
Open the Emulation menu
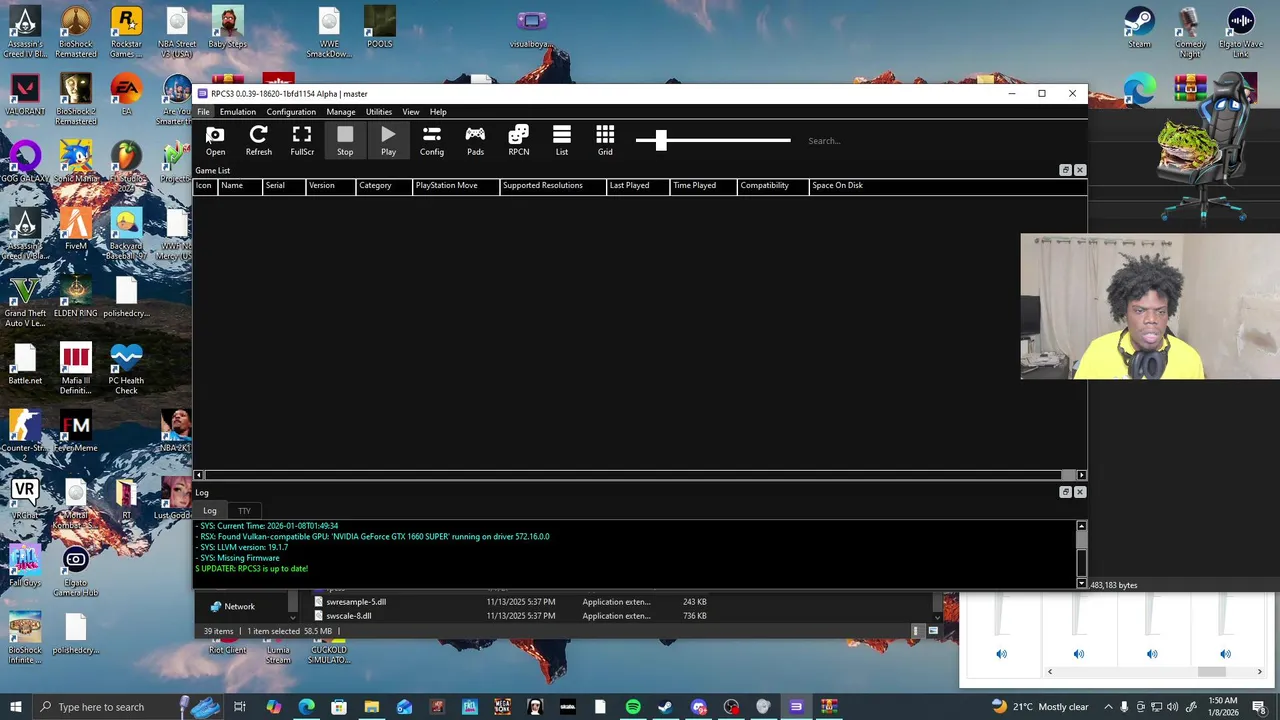(238, 112)
